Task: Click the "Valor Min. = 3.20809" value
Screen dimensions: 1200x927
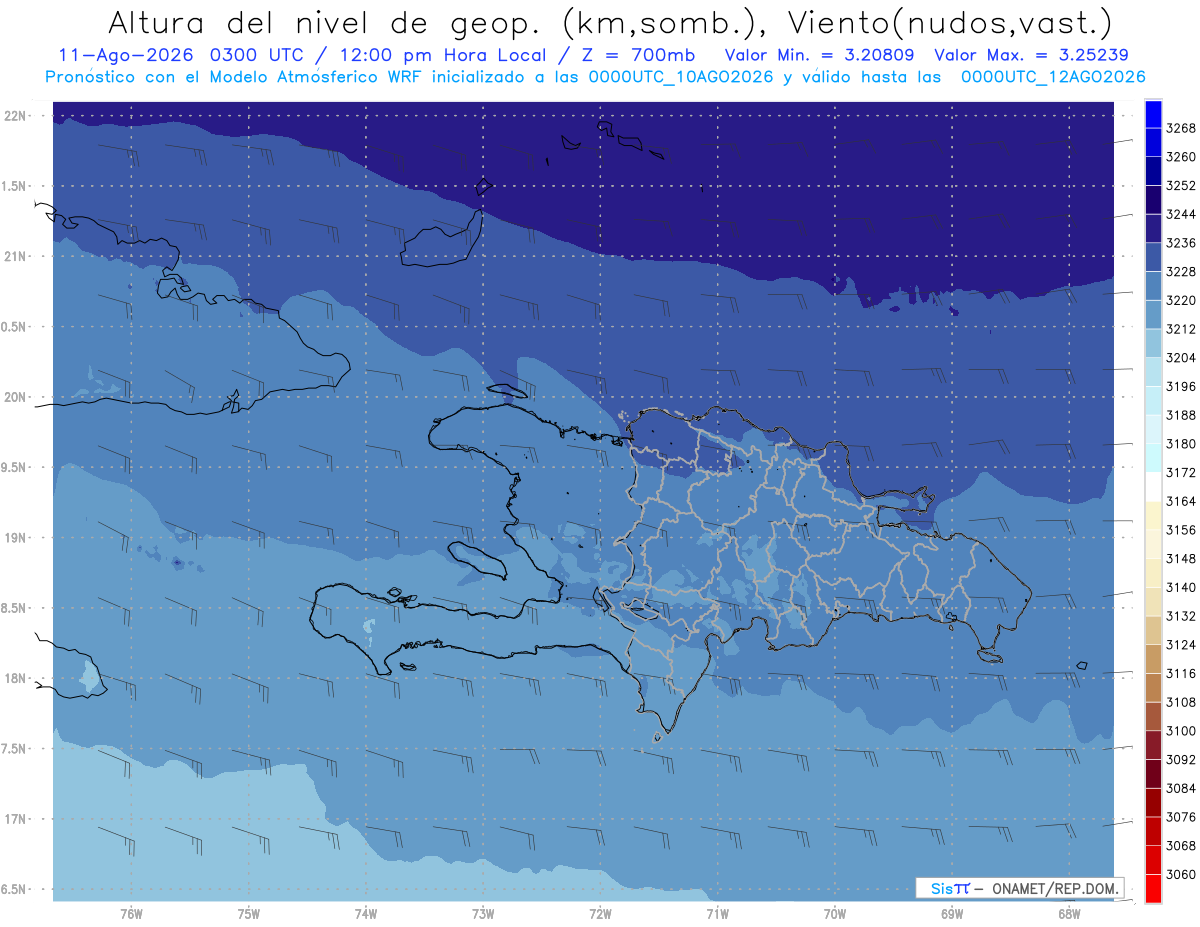Action: pos(820,55)
